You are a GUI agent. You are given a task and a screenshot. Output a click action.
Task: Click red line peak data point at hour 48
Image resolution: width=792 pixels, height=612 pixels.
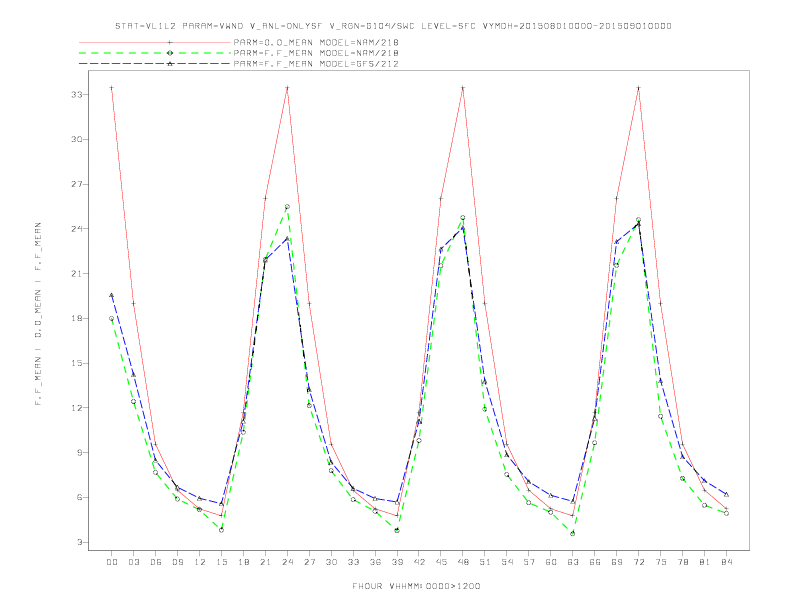click(x=463, y=88)
